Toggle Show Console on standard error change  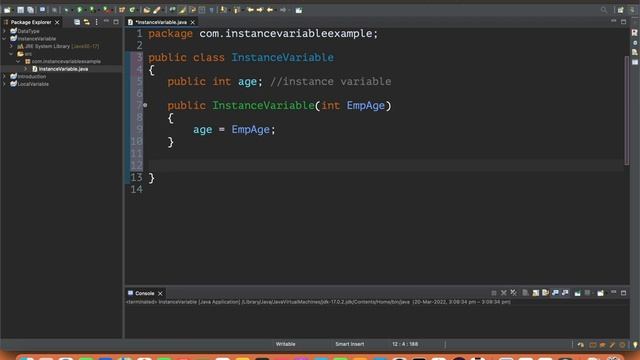click(565, 293)
